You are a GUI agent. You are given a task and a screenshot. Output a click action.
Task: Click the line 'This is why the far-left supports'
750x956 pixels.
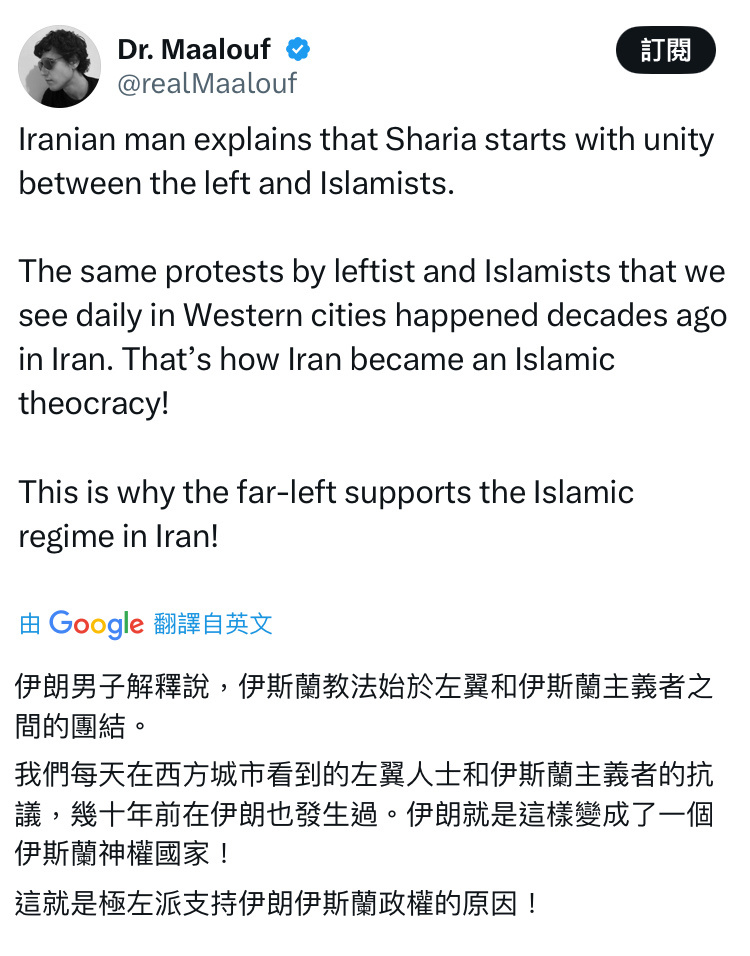pos(326,492)
